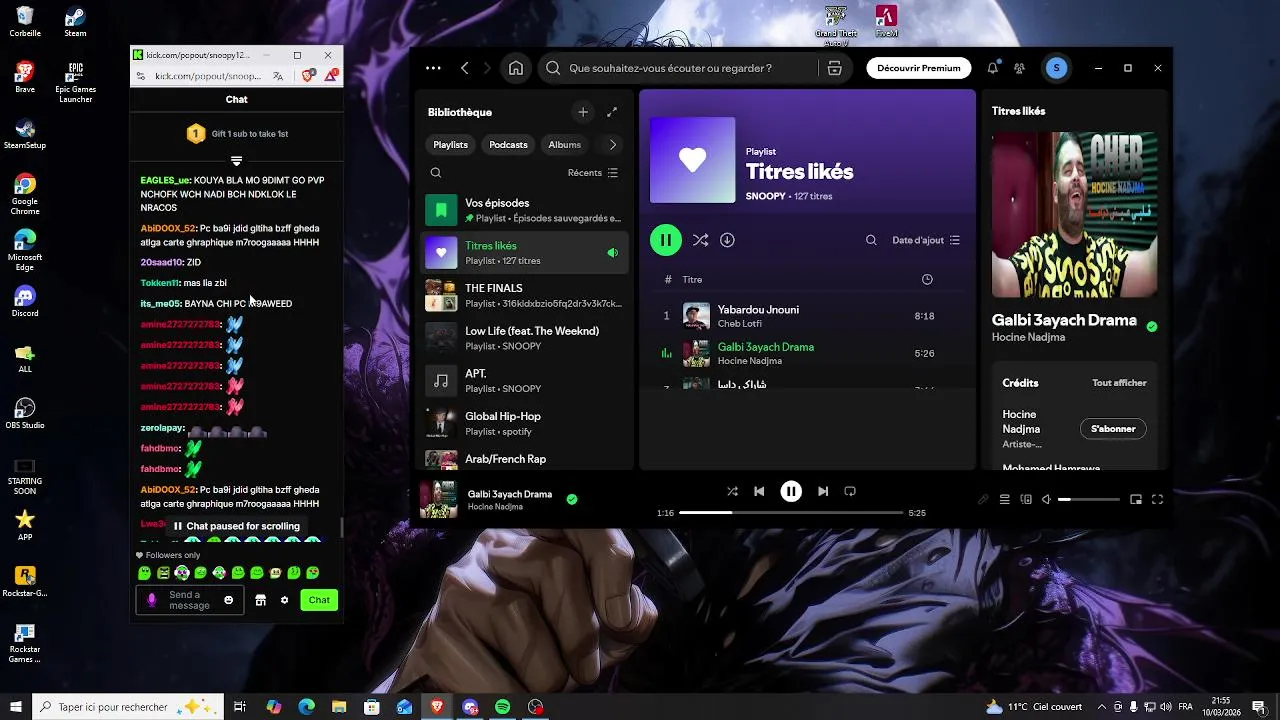This screenshot has width=1280, height=720.
Task: Open Spotify from the Windows taskbar
Action: click(x=503, y=707)
